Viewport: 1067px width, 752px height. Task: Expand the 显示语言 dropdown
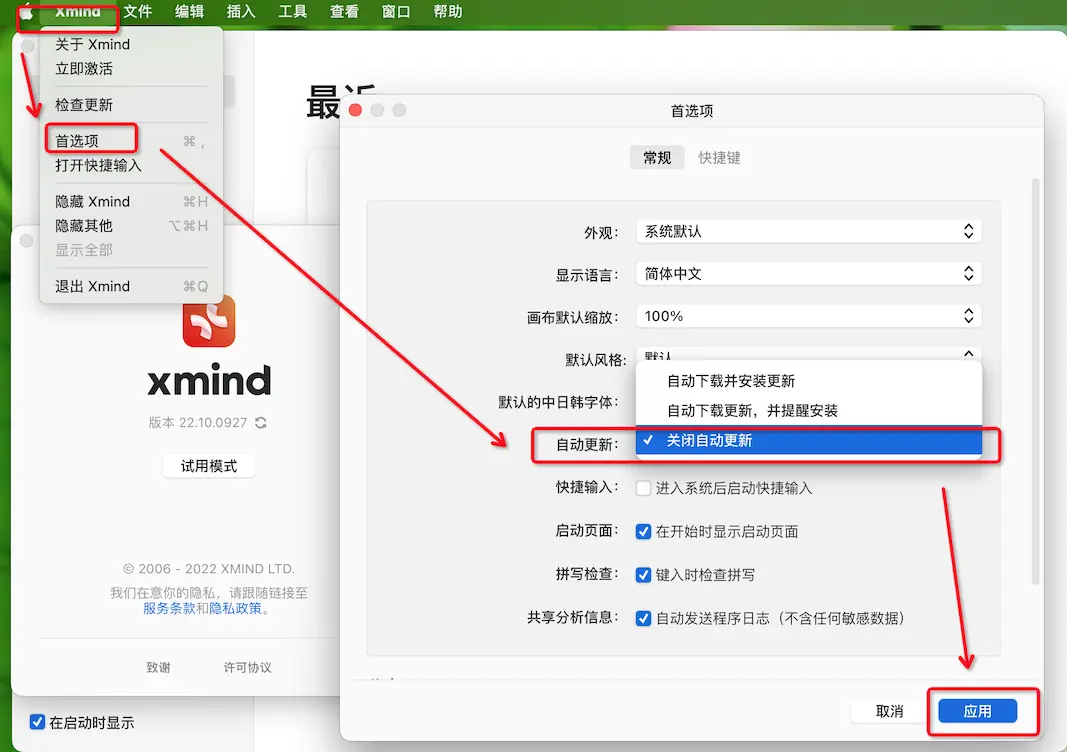coord(808,274)
